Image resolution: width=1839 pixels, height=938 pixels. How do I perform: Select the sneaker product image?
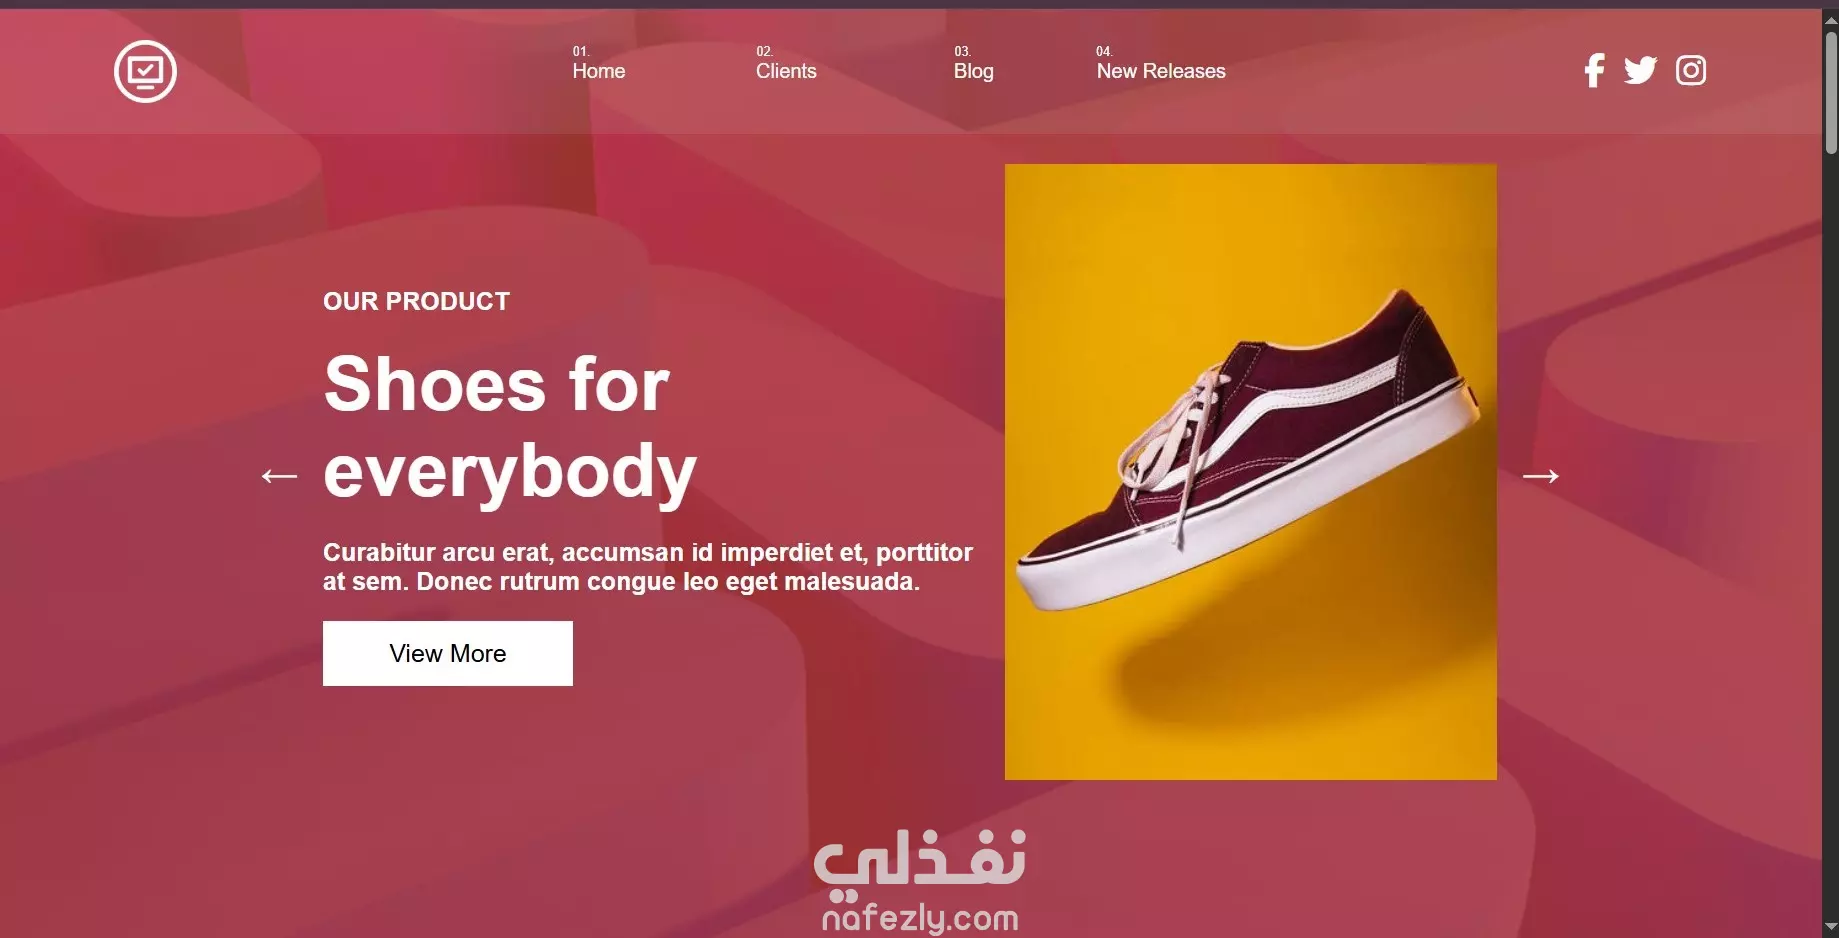(x=1250, y=472)
